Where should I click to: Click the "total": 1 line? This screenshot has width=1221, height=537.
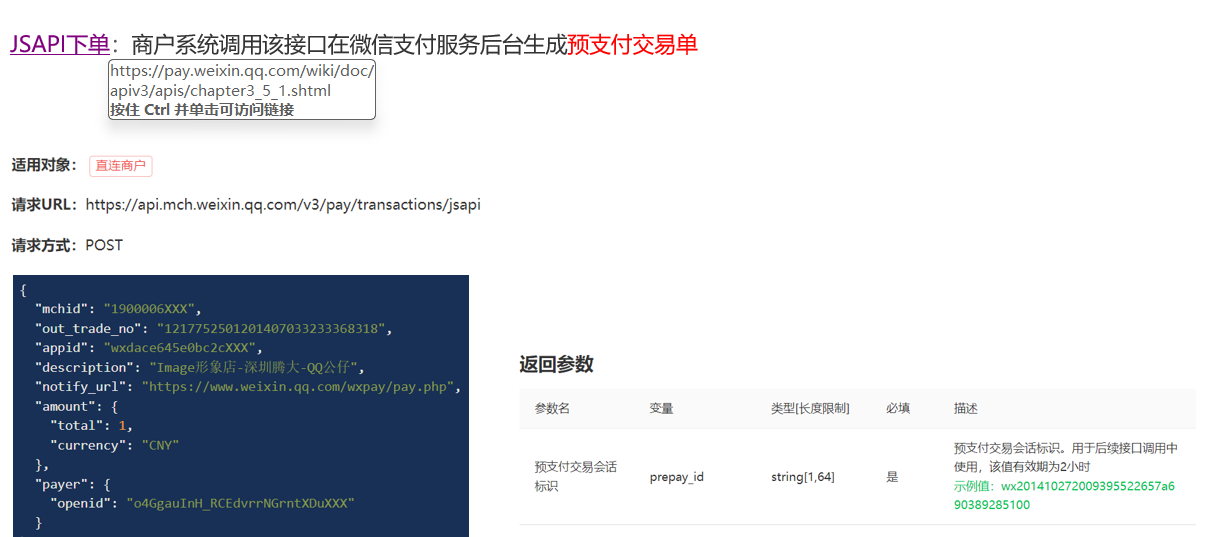[x=91, y=426]
